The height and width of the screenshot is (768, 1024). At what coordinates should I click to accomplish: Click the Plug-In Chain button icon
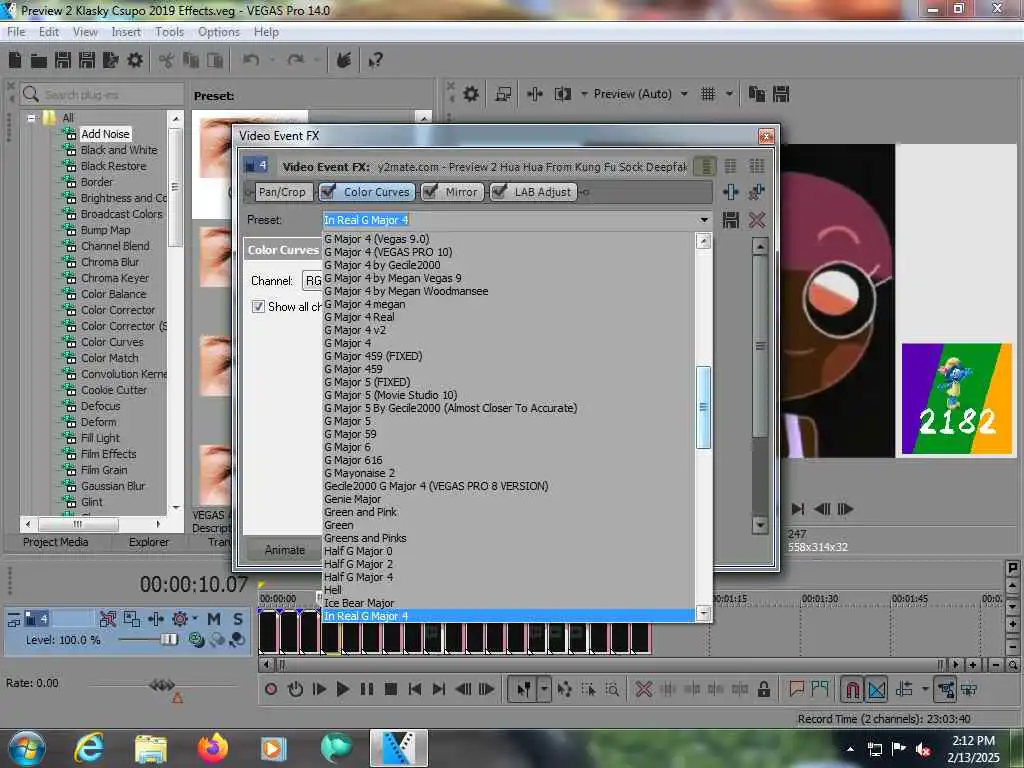[x=731, y=191]
